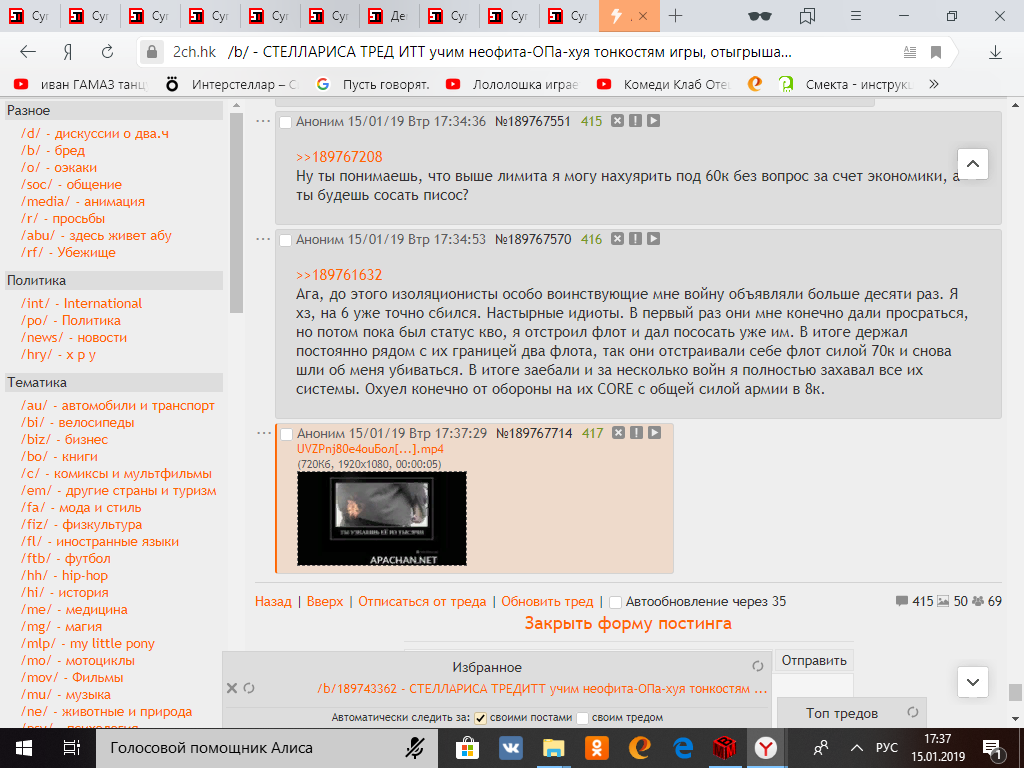The image size is (1024, 768).
Task: Open Пусть говорят bookmark
Action: coord(374,84)
